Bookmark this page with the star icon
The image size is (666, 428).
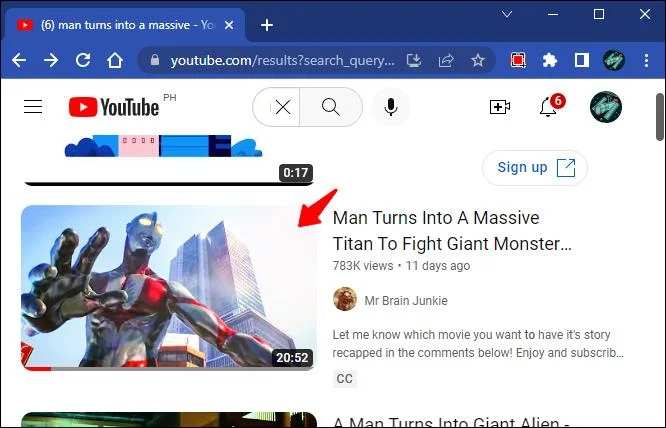click(x=478, y=60)
